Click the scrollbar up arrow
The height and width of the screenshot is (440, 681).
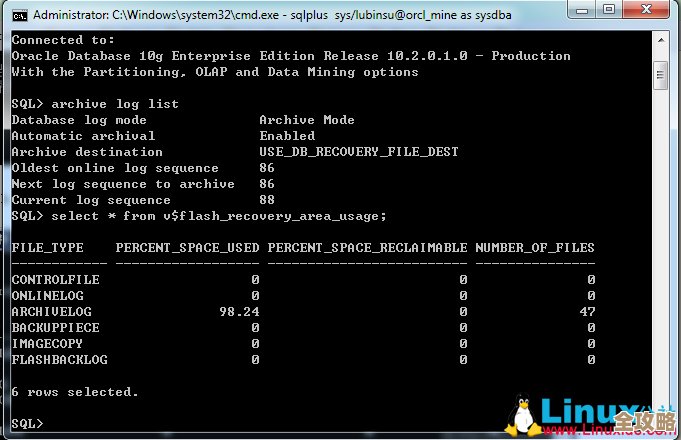(x=661, y=40)
